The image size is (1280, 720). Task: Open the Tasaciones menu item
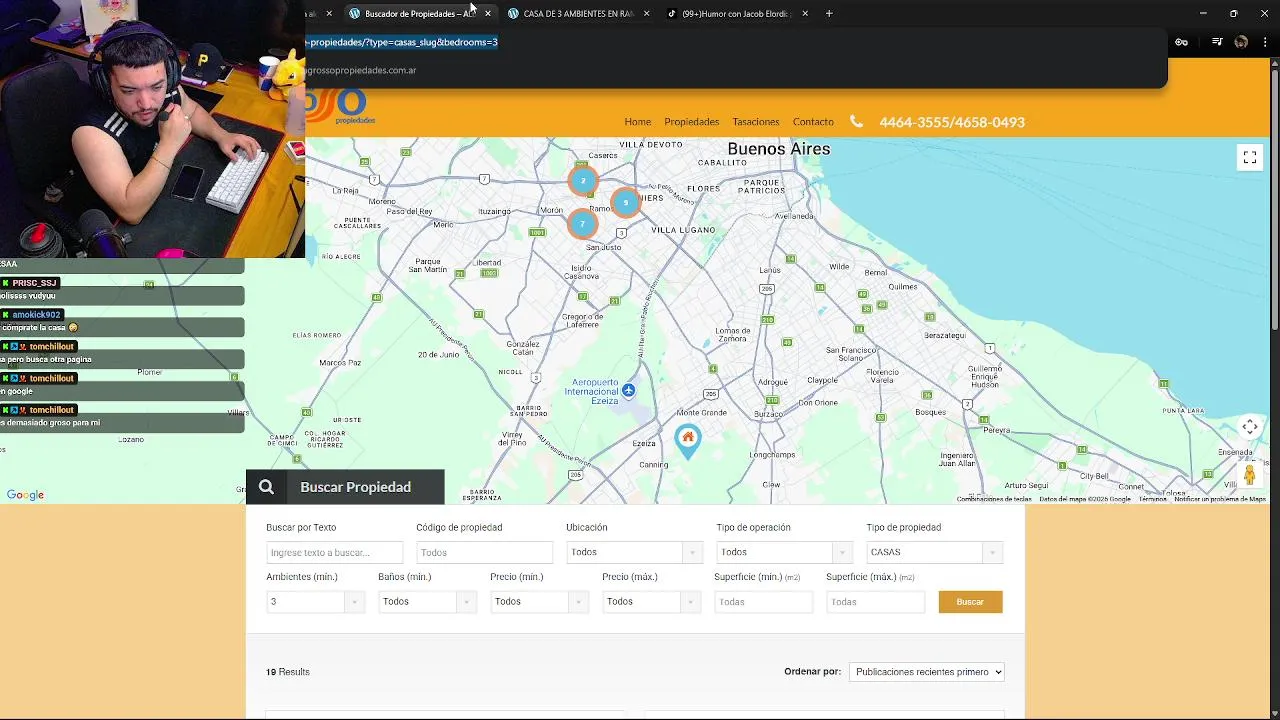(755, 122)
